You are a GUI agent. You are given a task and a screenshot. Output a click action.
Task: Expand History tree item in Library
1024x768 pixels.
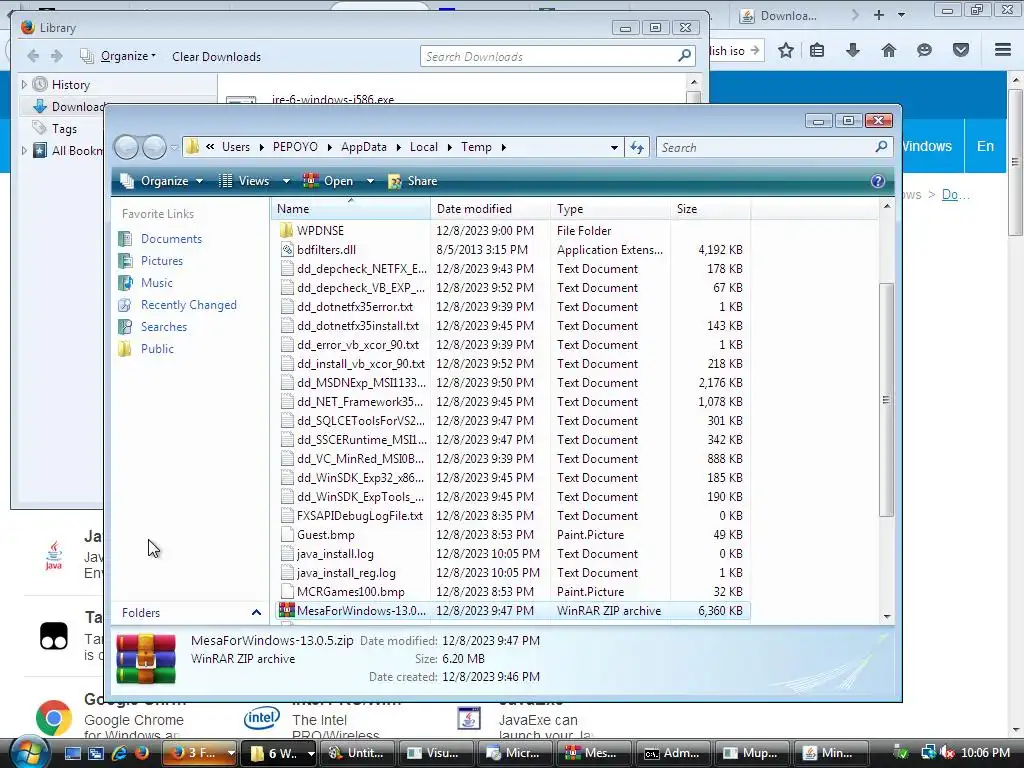point(24,84)
